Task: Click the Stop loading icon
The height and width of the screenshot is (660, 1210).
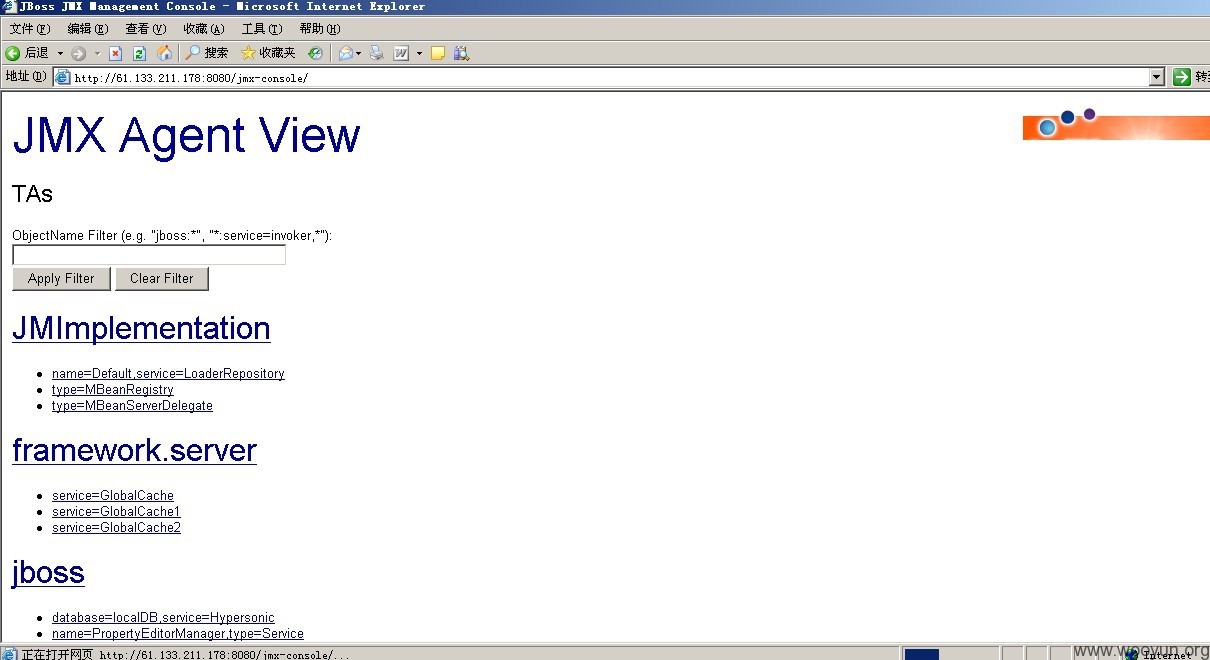Action: [x=115, y=53]
